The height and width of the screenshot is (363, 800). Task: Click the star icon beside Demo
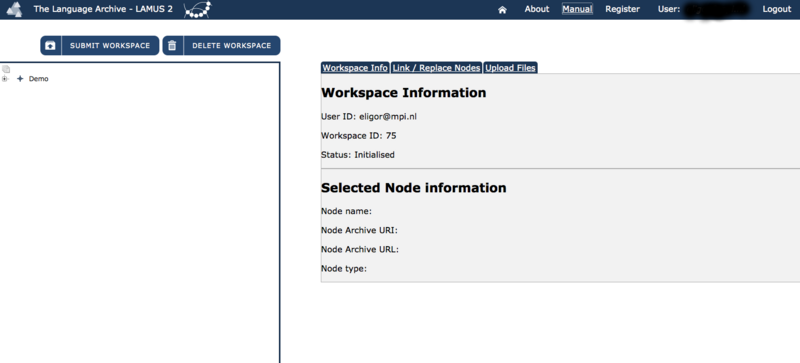coord(20,79)
